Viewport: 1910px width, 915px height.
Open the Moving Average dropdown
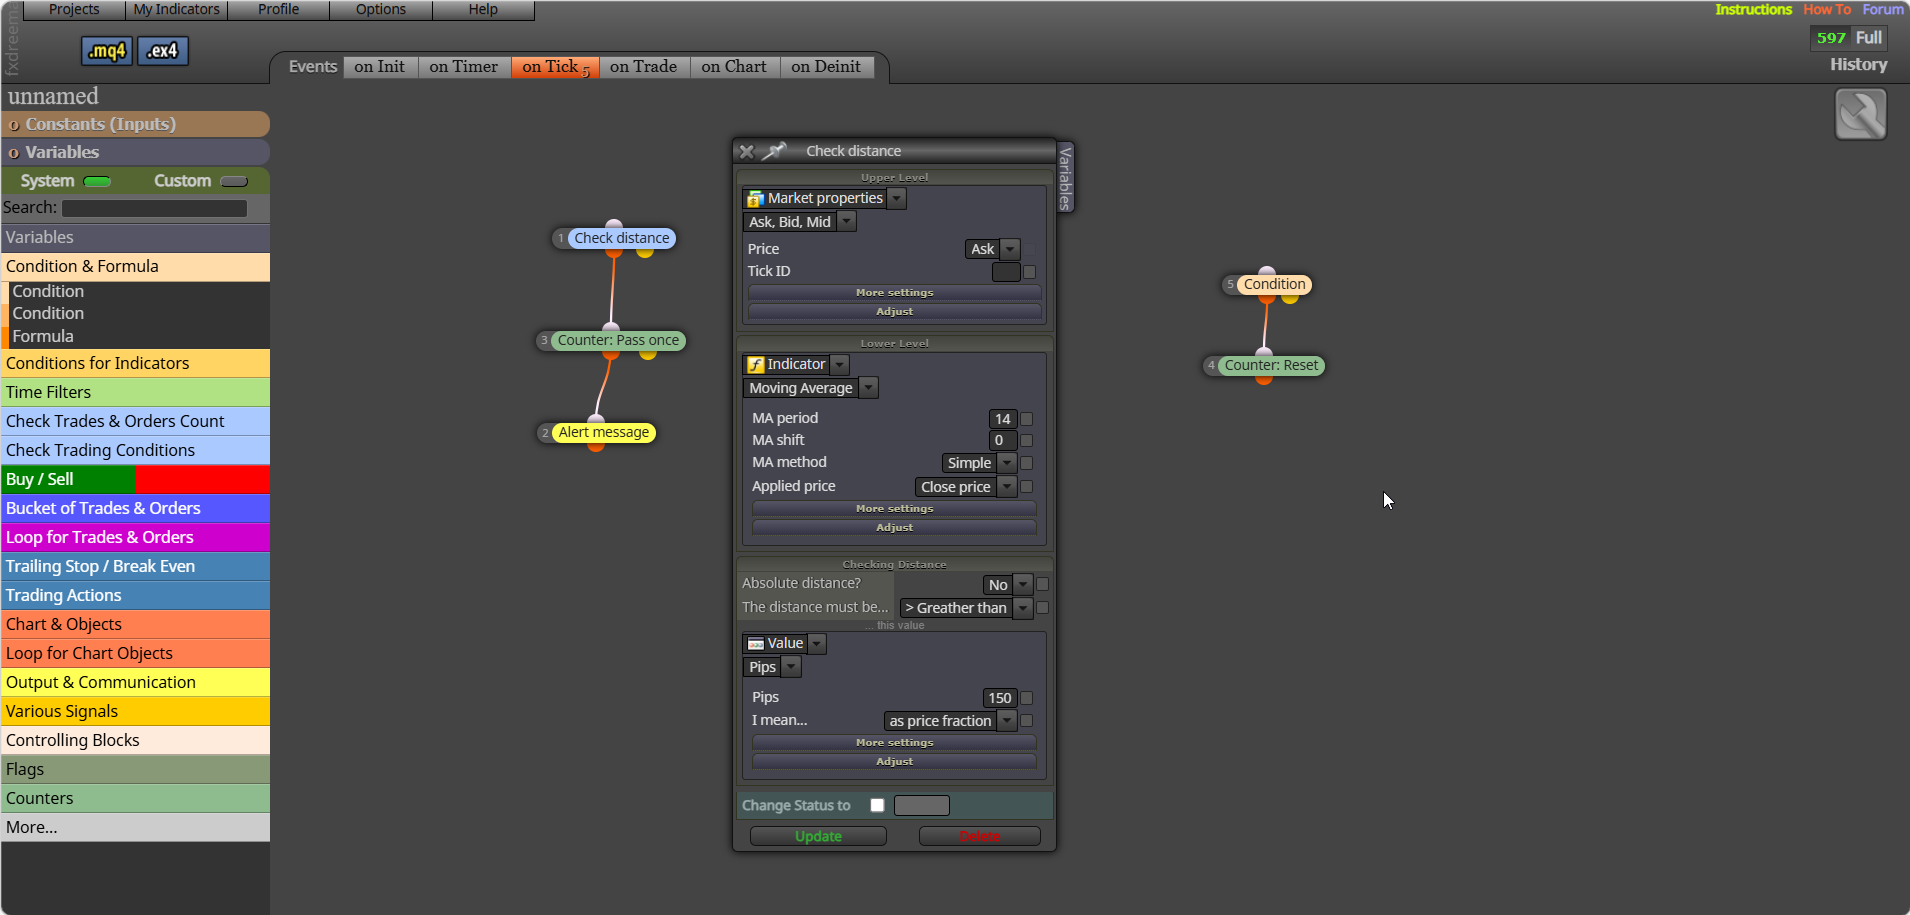tap(868, 388)
